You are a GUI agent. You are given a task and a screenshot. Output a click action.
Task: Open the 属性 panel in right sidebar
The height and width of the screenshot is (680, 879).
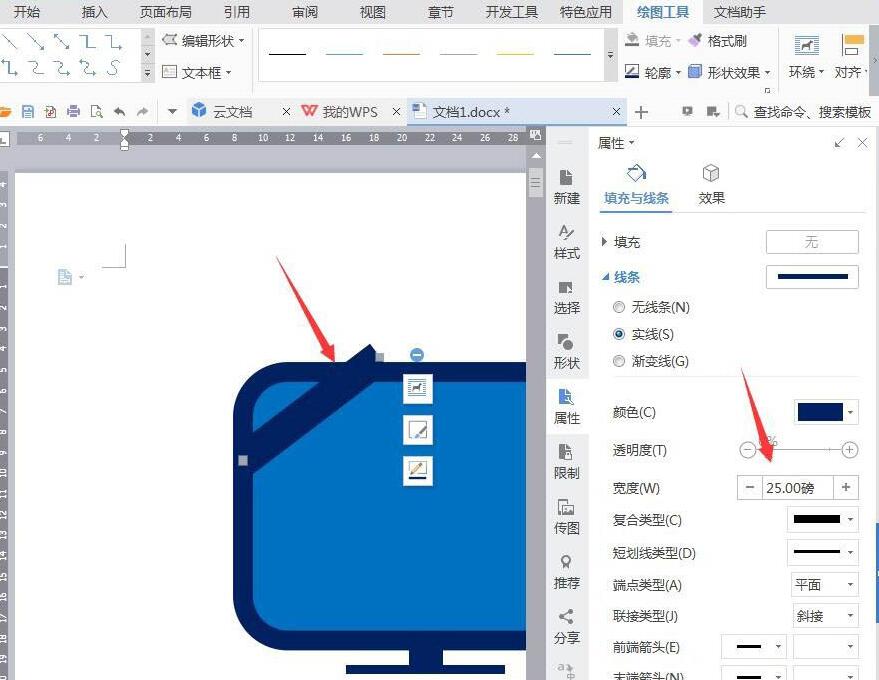point(566,409)
